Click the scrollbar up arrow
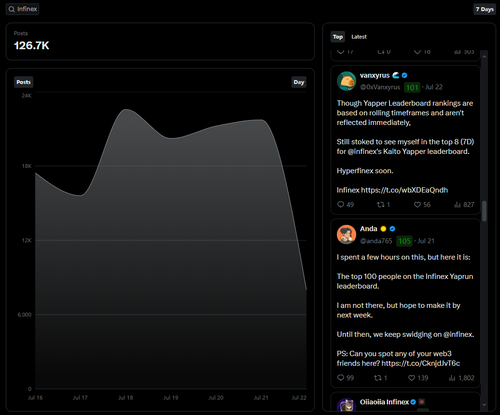Screen dimensions: 500x415 pos(484,57)
